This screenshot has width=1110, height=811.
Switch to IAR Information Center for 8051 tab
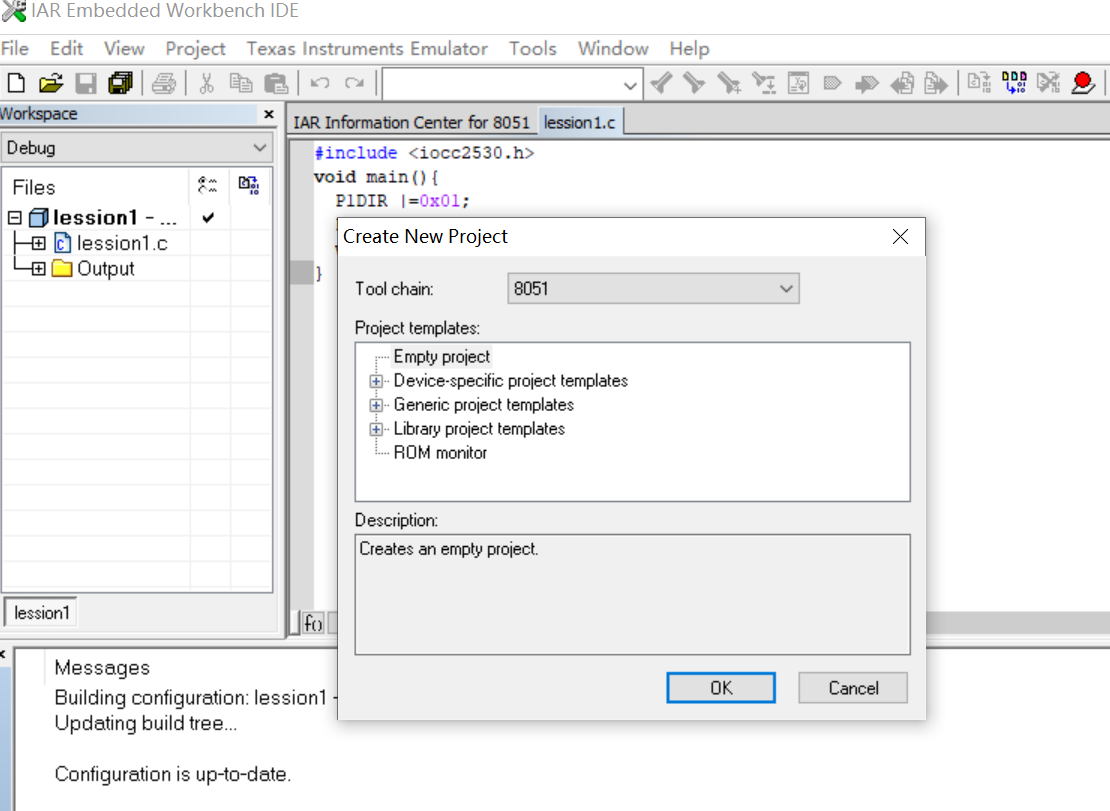coord(411,122)
